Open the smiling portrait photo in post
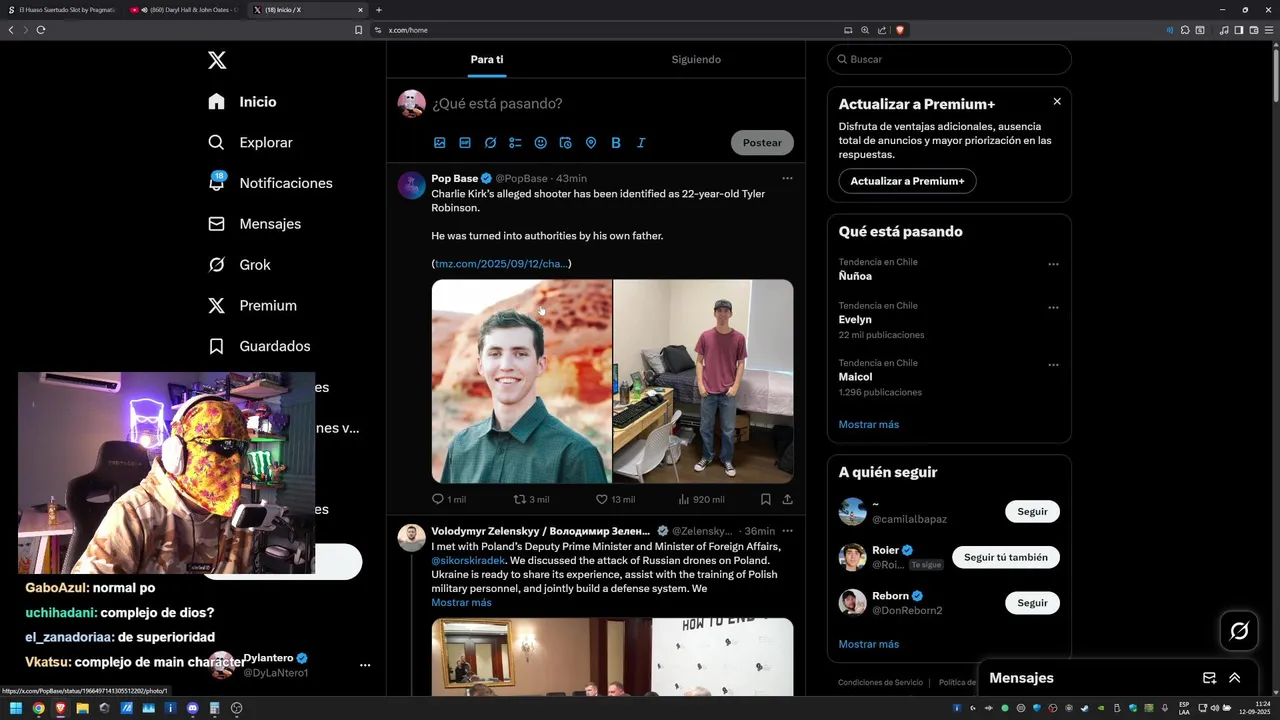The width and height of the screenshot is (1280, 720). pos(521,381)
